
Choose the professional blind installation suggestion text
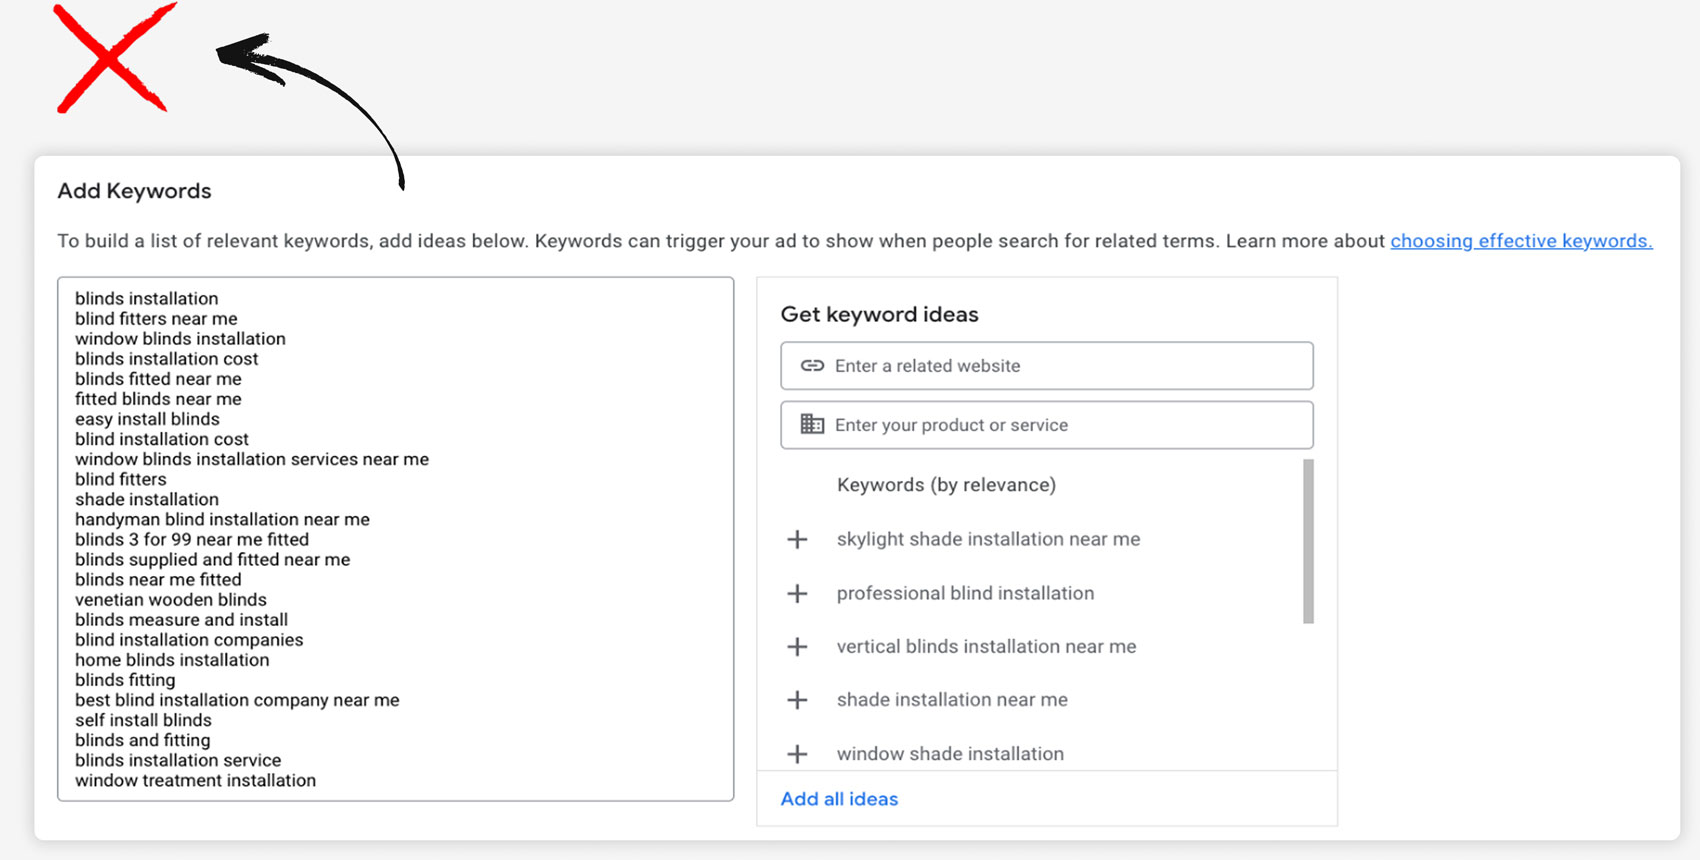pyautogui.click(x=965, y=594)
